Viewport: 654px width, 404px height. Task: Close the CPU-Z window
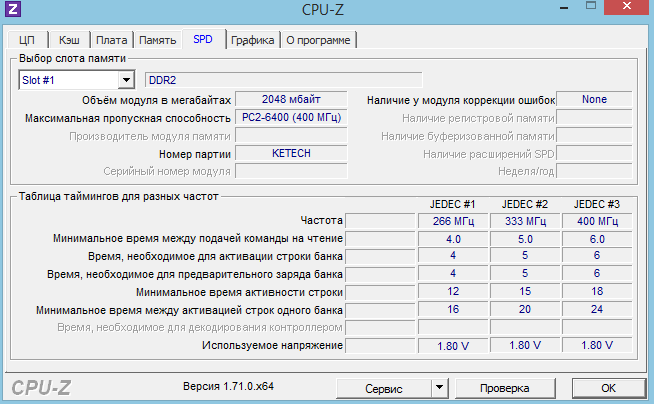[628, 7]
